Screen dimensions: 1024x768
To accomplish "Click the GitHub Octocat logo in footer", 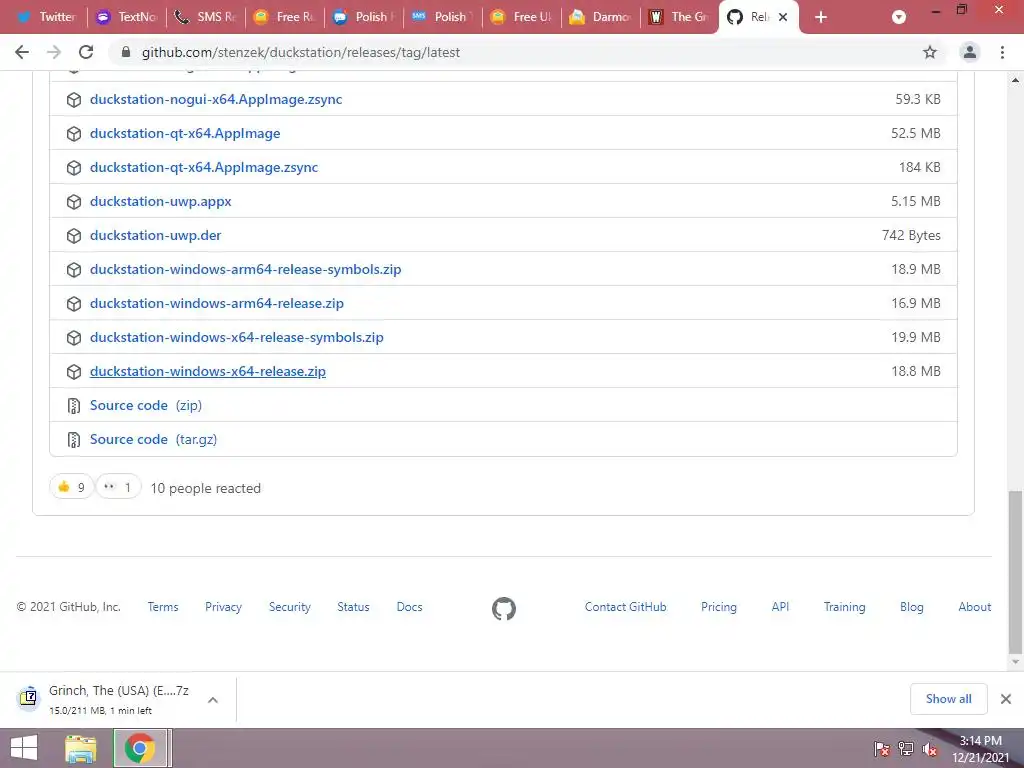I will click(504, 608).
